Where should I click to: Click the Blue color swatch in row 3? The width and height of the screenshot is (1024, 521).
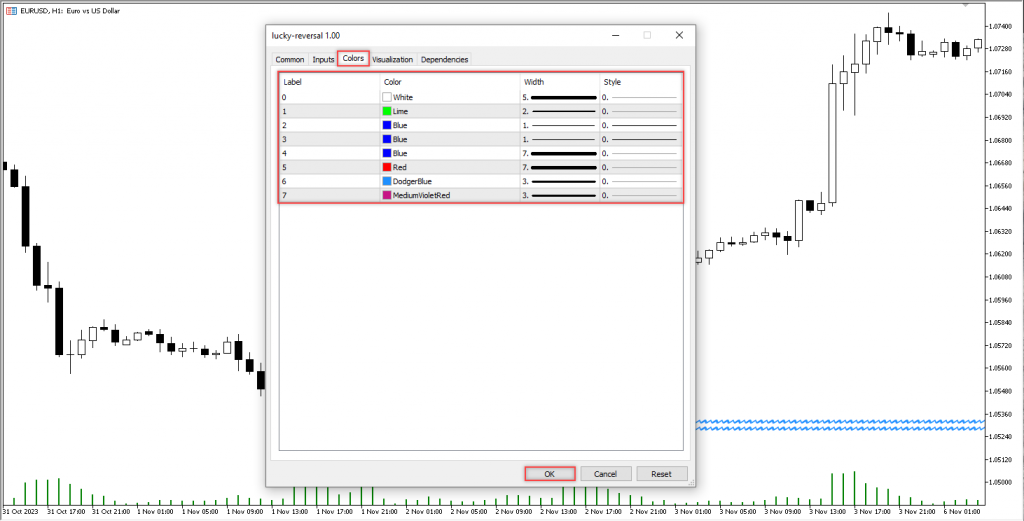(x=387, y=140)
